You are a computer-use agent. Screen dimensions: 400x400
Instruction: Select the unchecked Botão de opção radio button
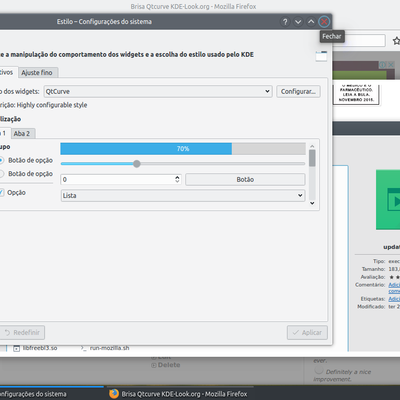click(1, 174)
